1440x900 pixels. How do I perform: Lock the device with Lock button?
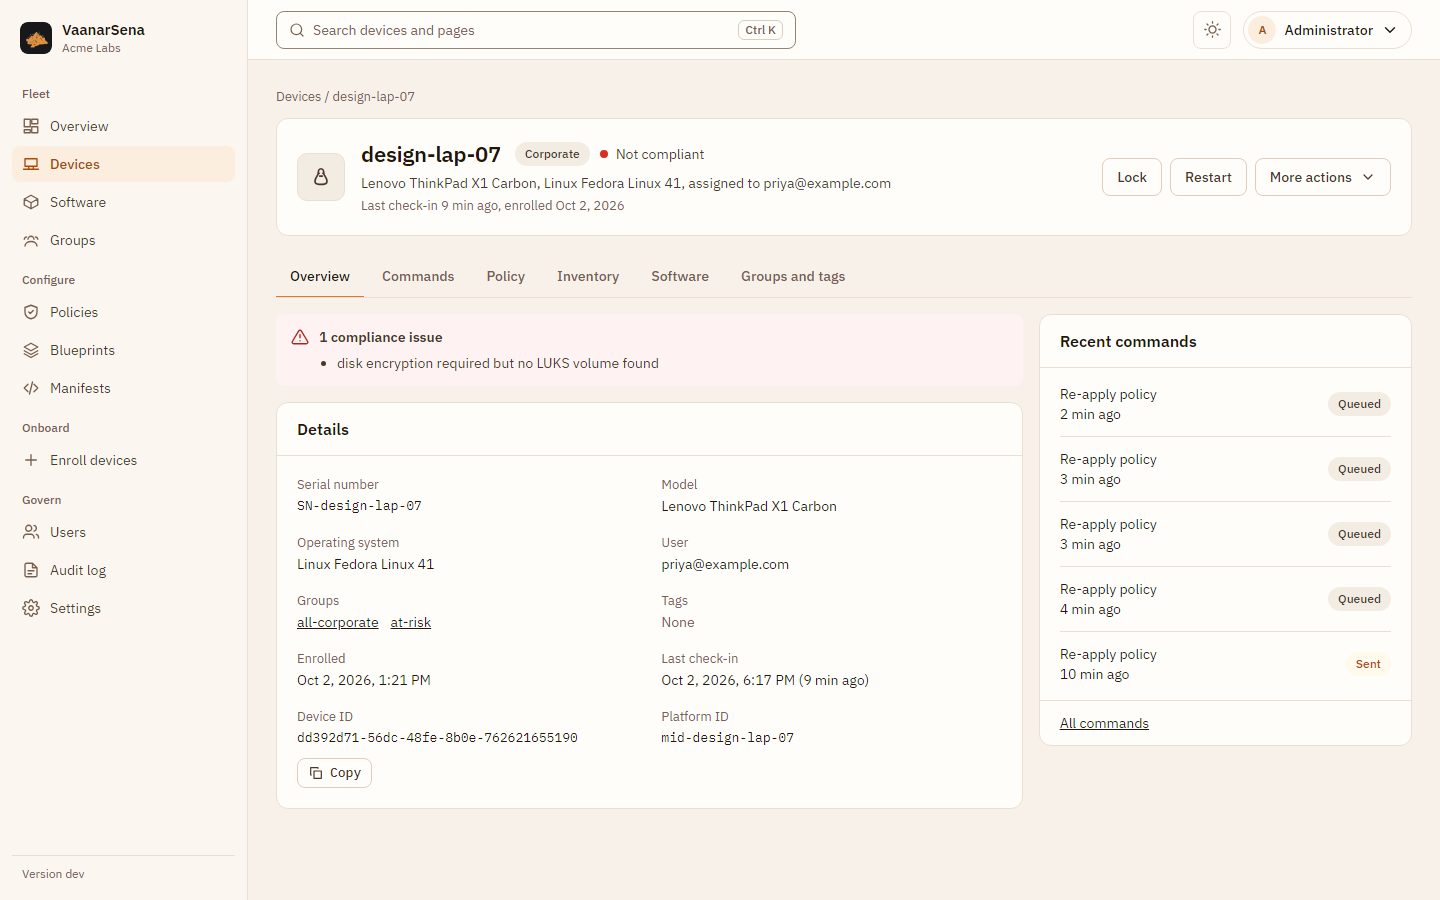[x=1132, y=177]
